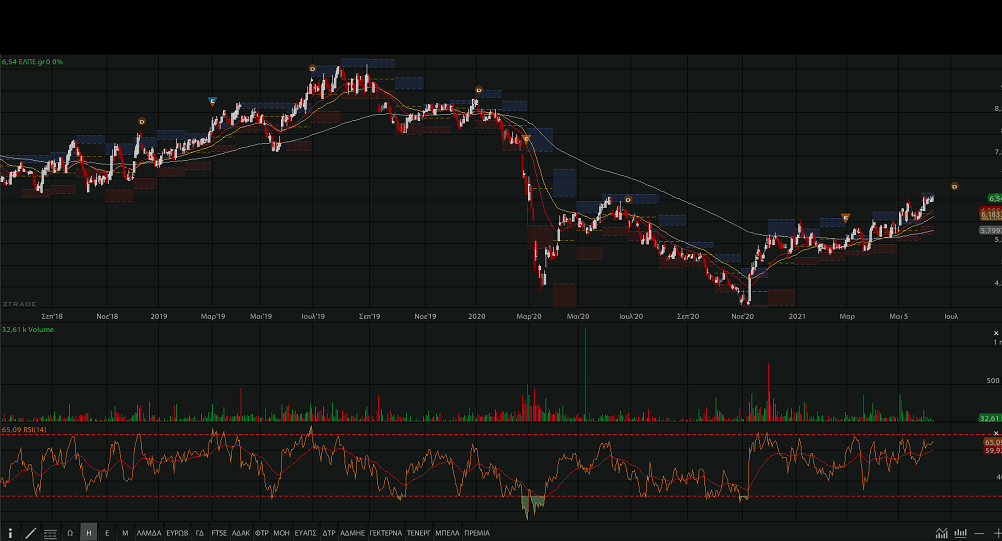Open the data table list icon

tap(50, 533)
